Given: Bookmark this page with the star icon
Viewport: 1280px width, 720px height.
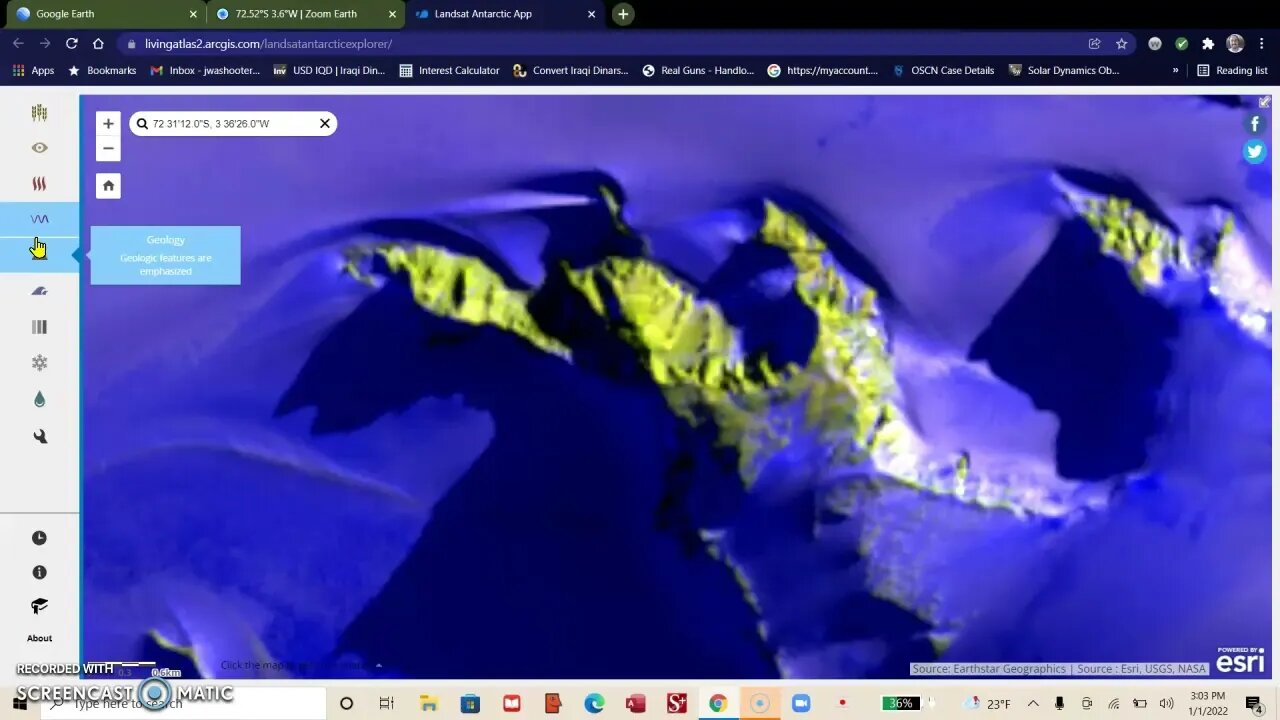Looking at the screenshot, I should (x=1121, y=44).
